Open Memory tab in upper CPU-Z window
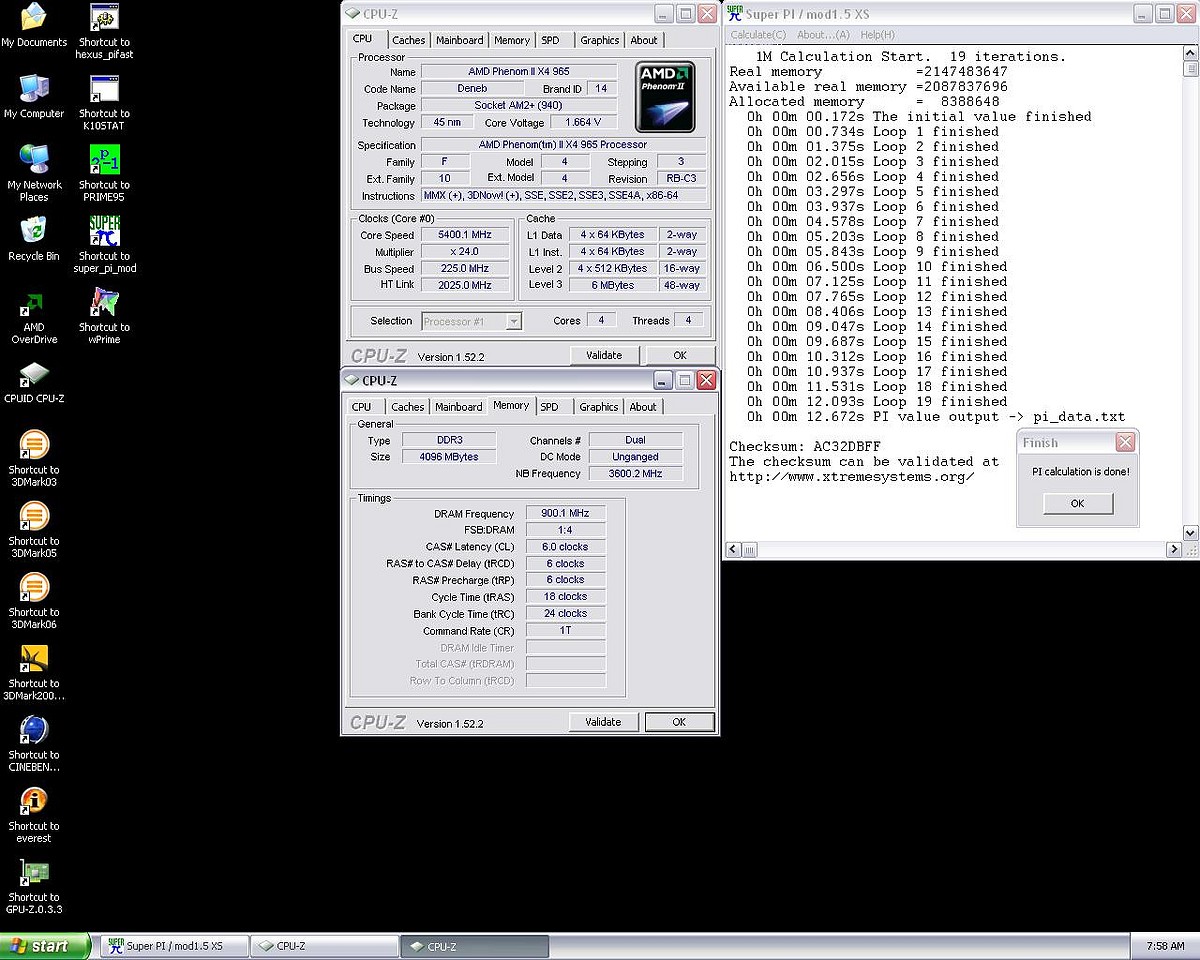Viewport: 1200px width, 960px height. (x=512, y=40)
